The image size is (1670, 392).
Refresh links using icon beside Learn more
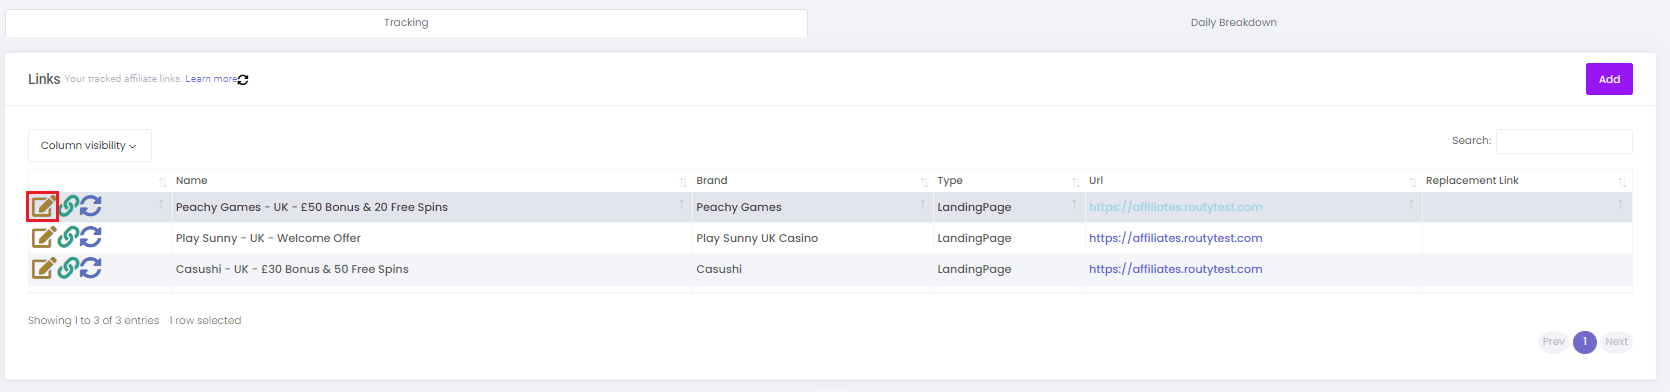click(x=243, y=79)
